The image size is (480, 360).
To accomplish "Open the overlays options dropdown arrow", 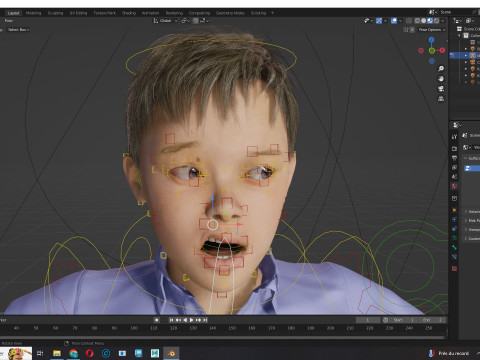I will pyautogui.click(x=400, y=21).
